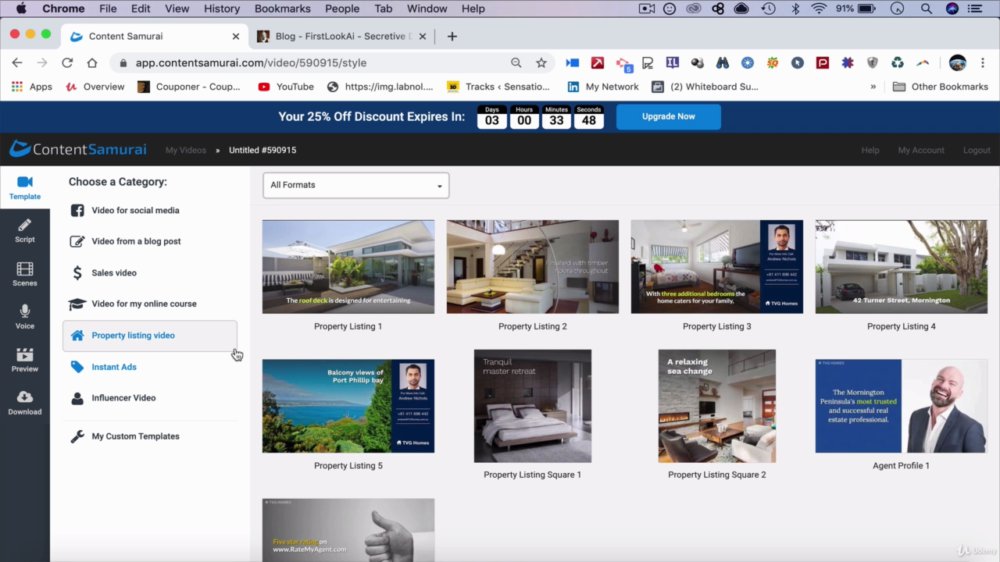Open Chrome's three-dot menu
This screenshot has height=562, width=1000.
(x=983, y=63)
